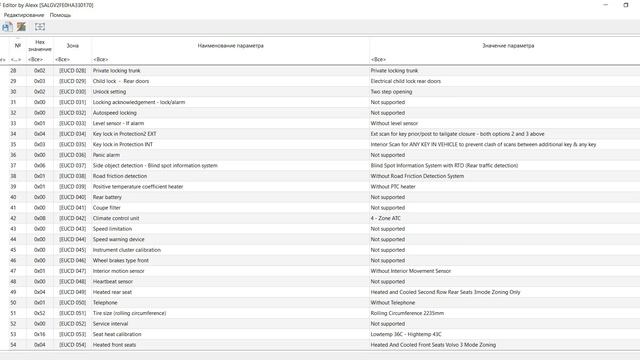Viewport: 640px width, 360px height.
Task: Sort by Значение параметра column header
Action: (x=504, y=46)
